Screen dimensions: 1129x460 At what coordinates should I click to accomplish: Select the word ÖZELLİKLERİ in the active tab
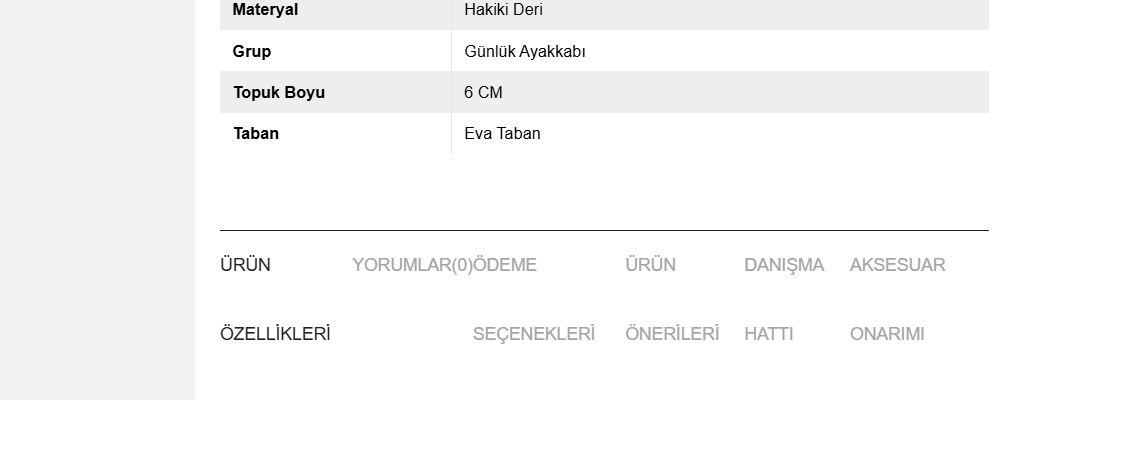pos(275,334)
